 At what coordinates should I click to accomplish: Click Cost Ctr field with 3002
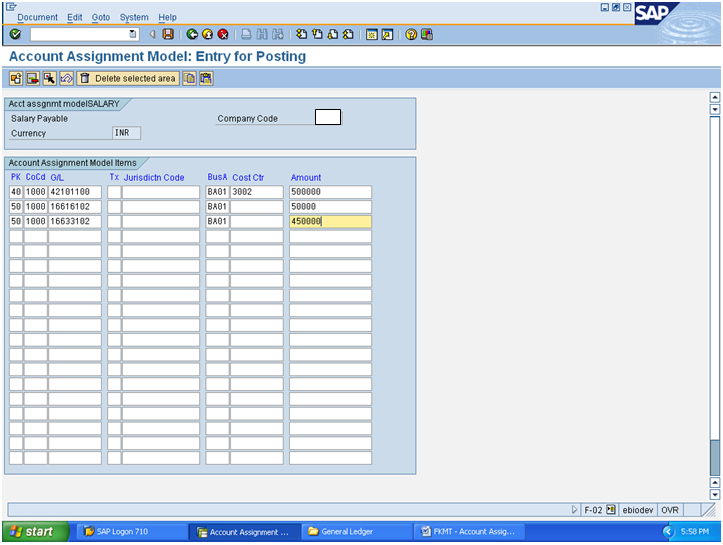click(x=257, y=192)
